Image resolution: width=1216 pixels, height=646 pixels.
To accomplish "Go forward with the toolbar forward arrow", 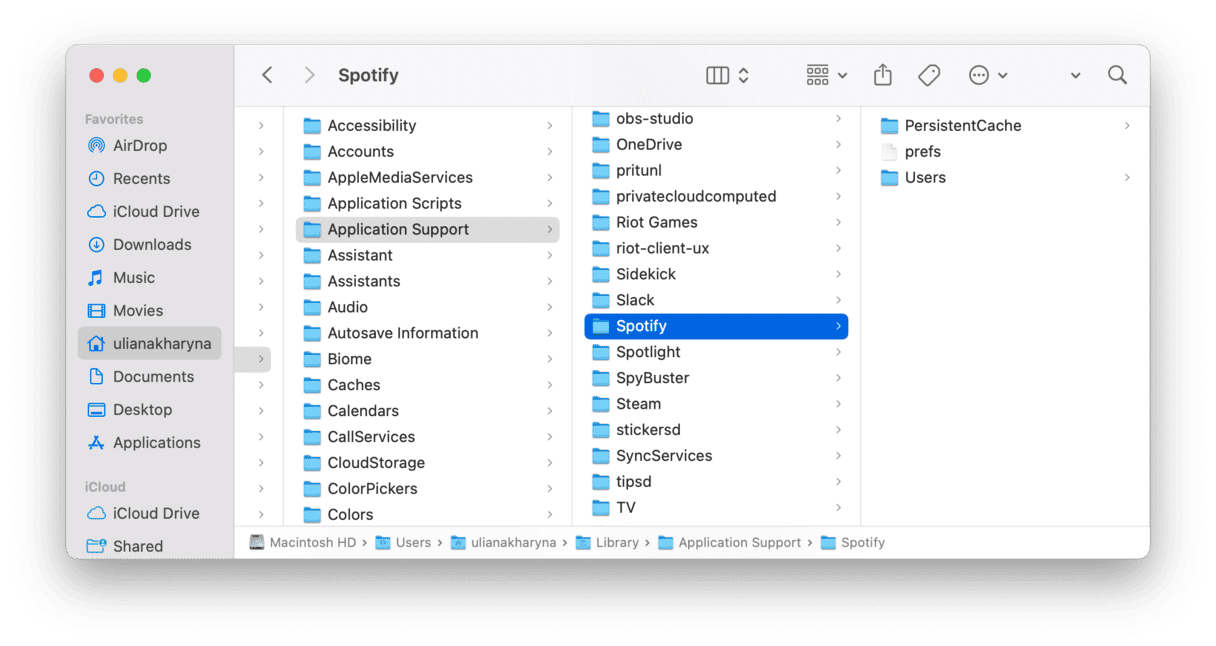I will click(x=309, y=75).
